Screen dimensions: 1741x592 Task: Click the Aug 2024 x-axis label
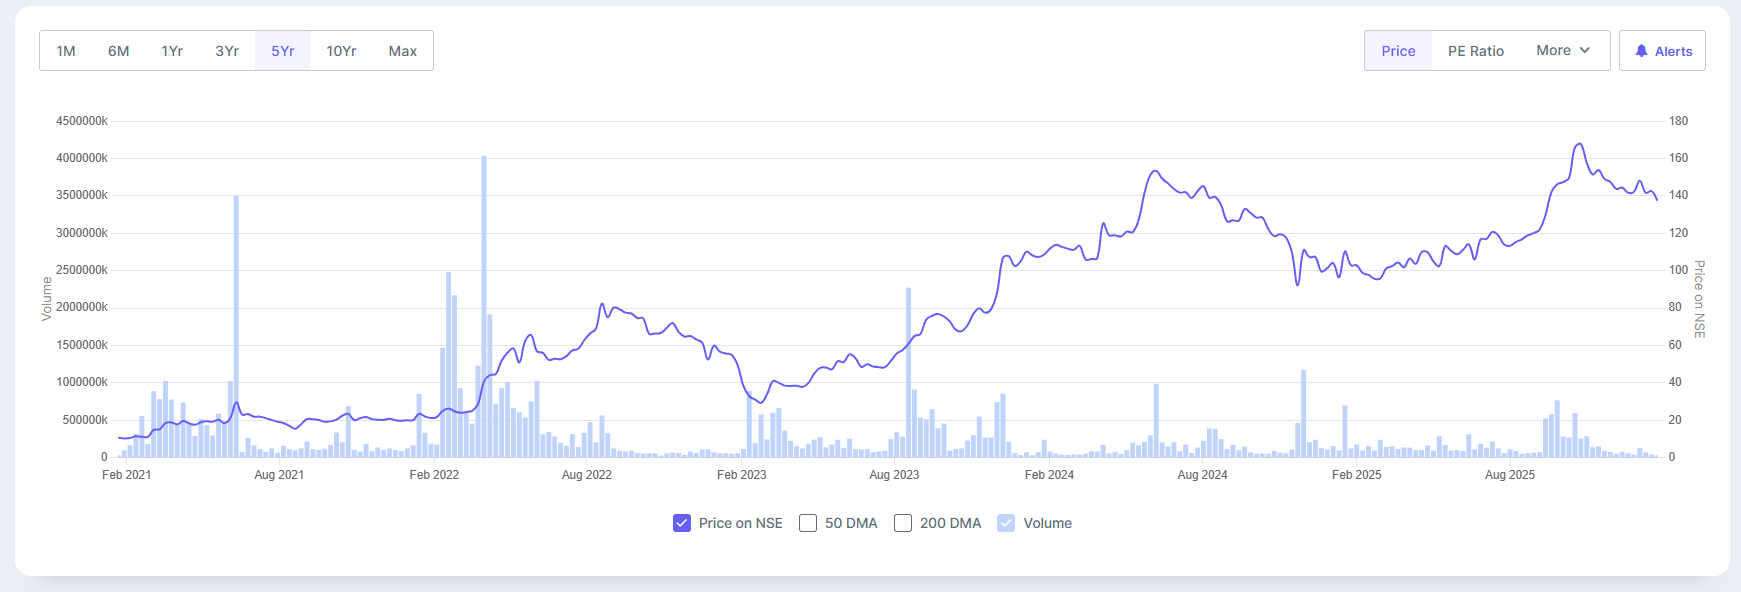coord(1202,475)
